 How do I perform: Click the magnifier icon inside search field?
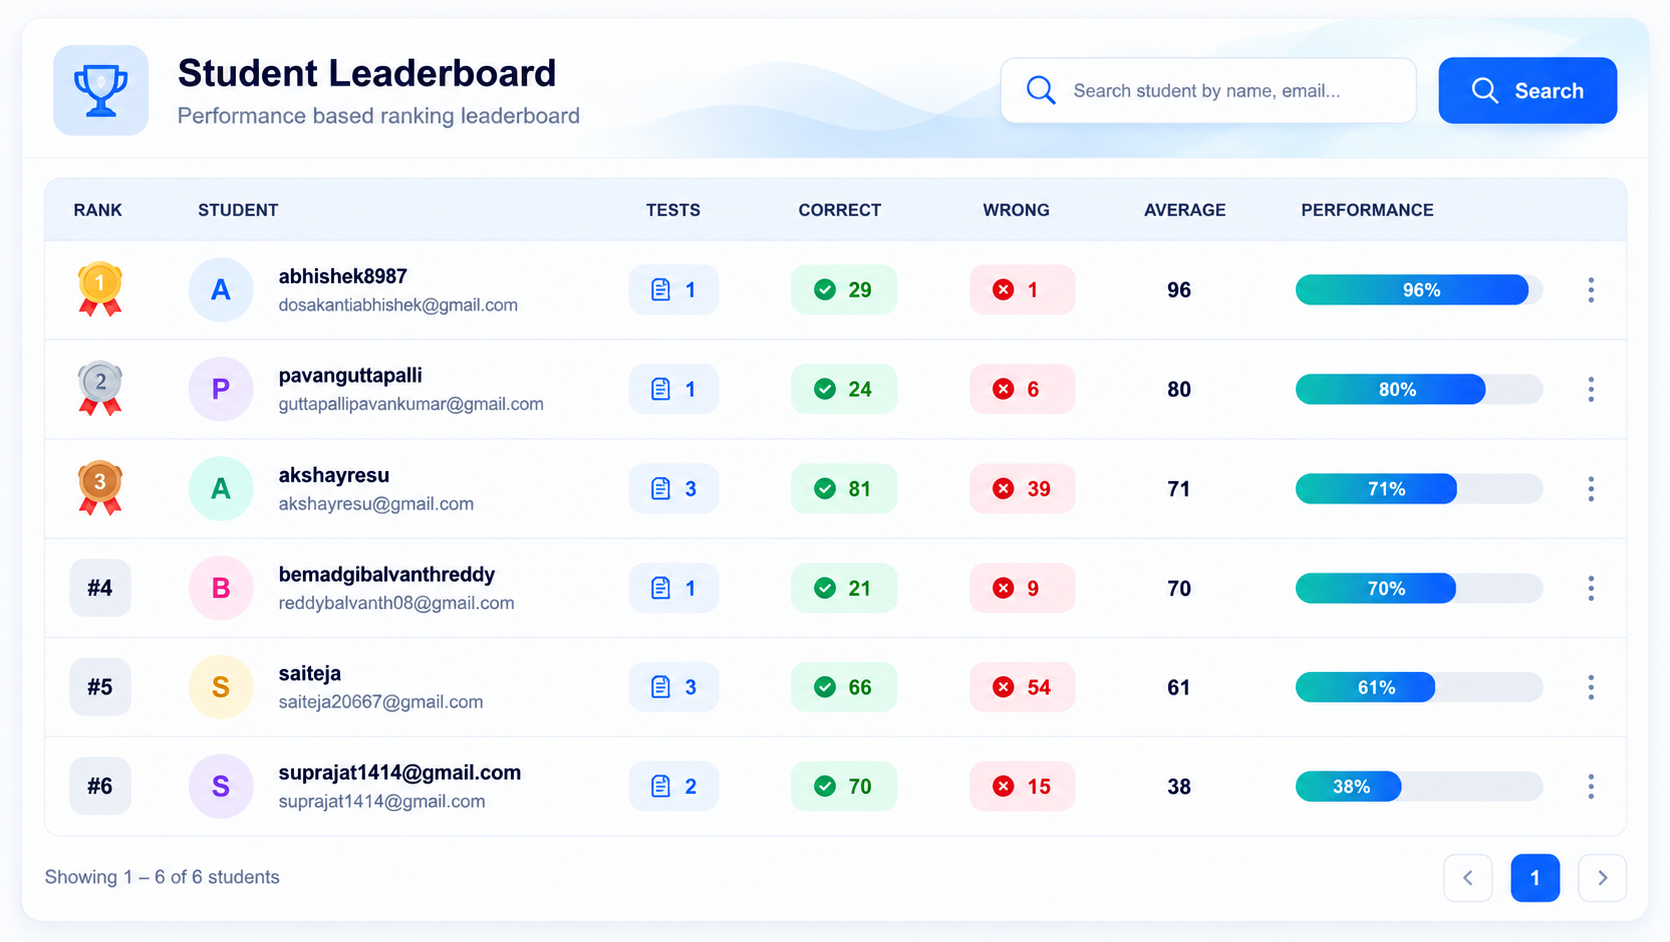point(1041,90)
